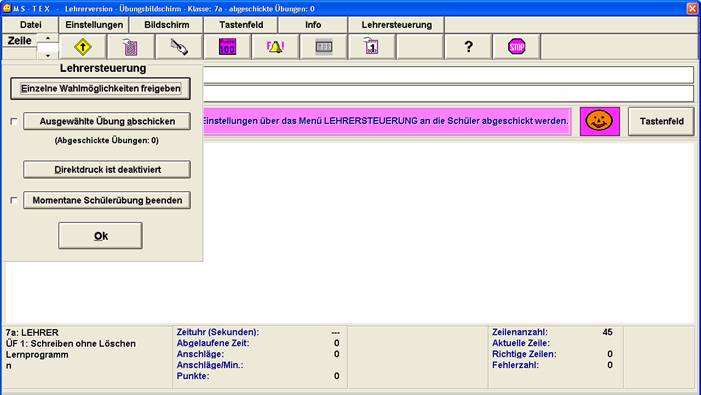Click the 'Richtige Zeilen:' label
Image resolution: width=701 pixels, height=395 pixels.
point(524,354)
